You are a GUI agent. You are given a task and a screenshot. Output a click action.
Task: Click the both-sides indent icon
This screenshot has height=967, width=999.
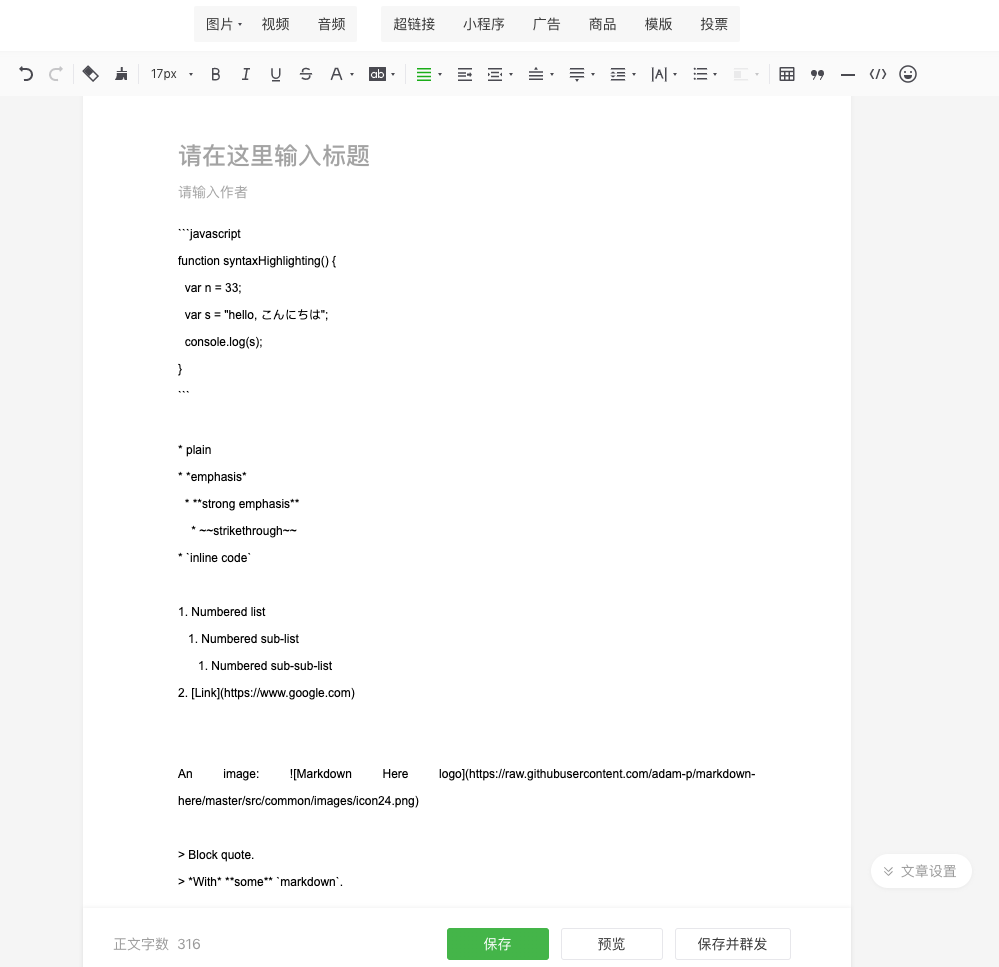click(464, 74)
